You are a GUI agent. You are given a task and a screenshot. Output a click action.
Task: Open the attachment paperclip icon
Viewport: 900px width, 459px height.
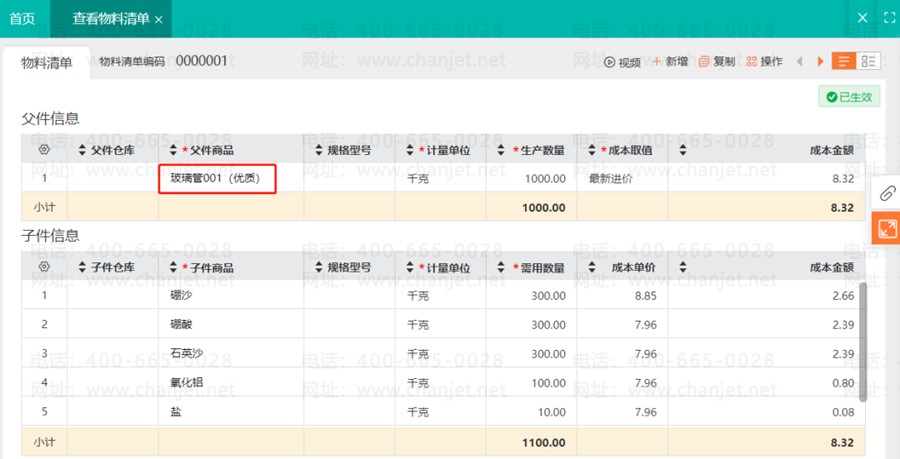click(887, 193)
